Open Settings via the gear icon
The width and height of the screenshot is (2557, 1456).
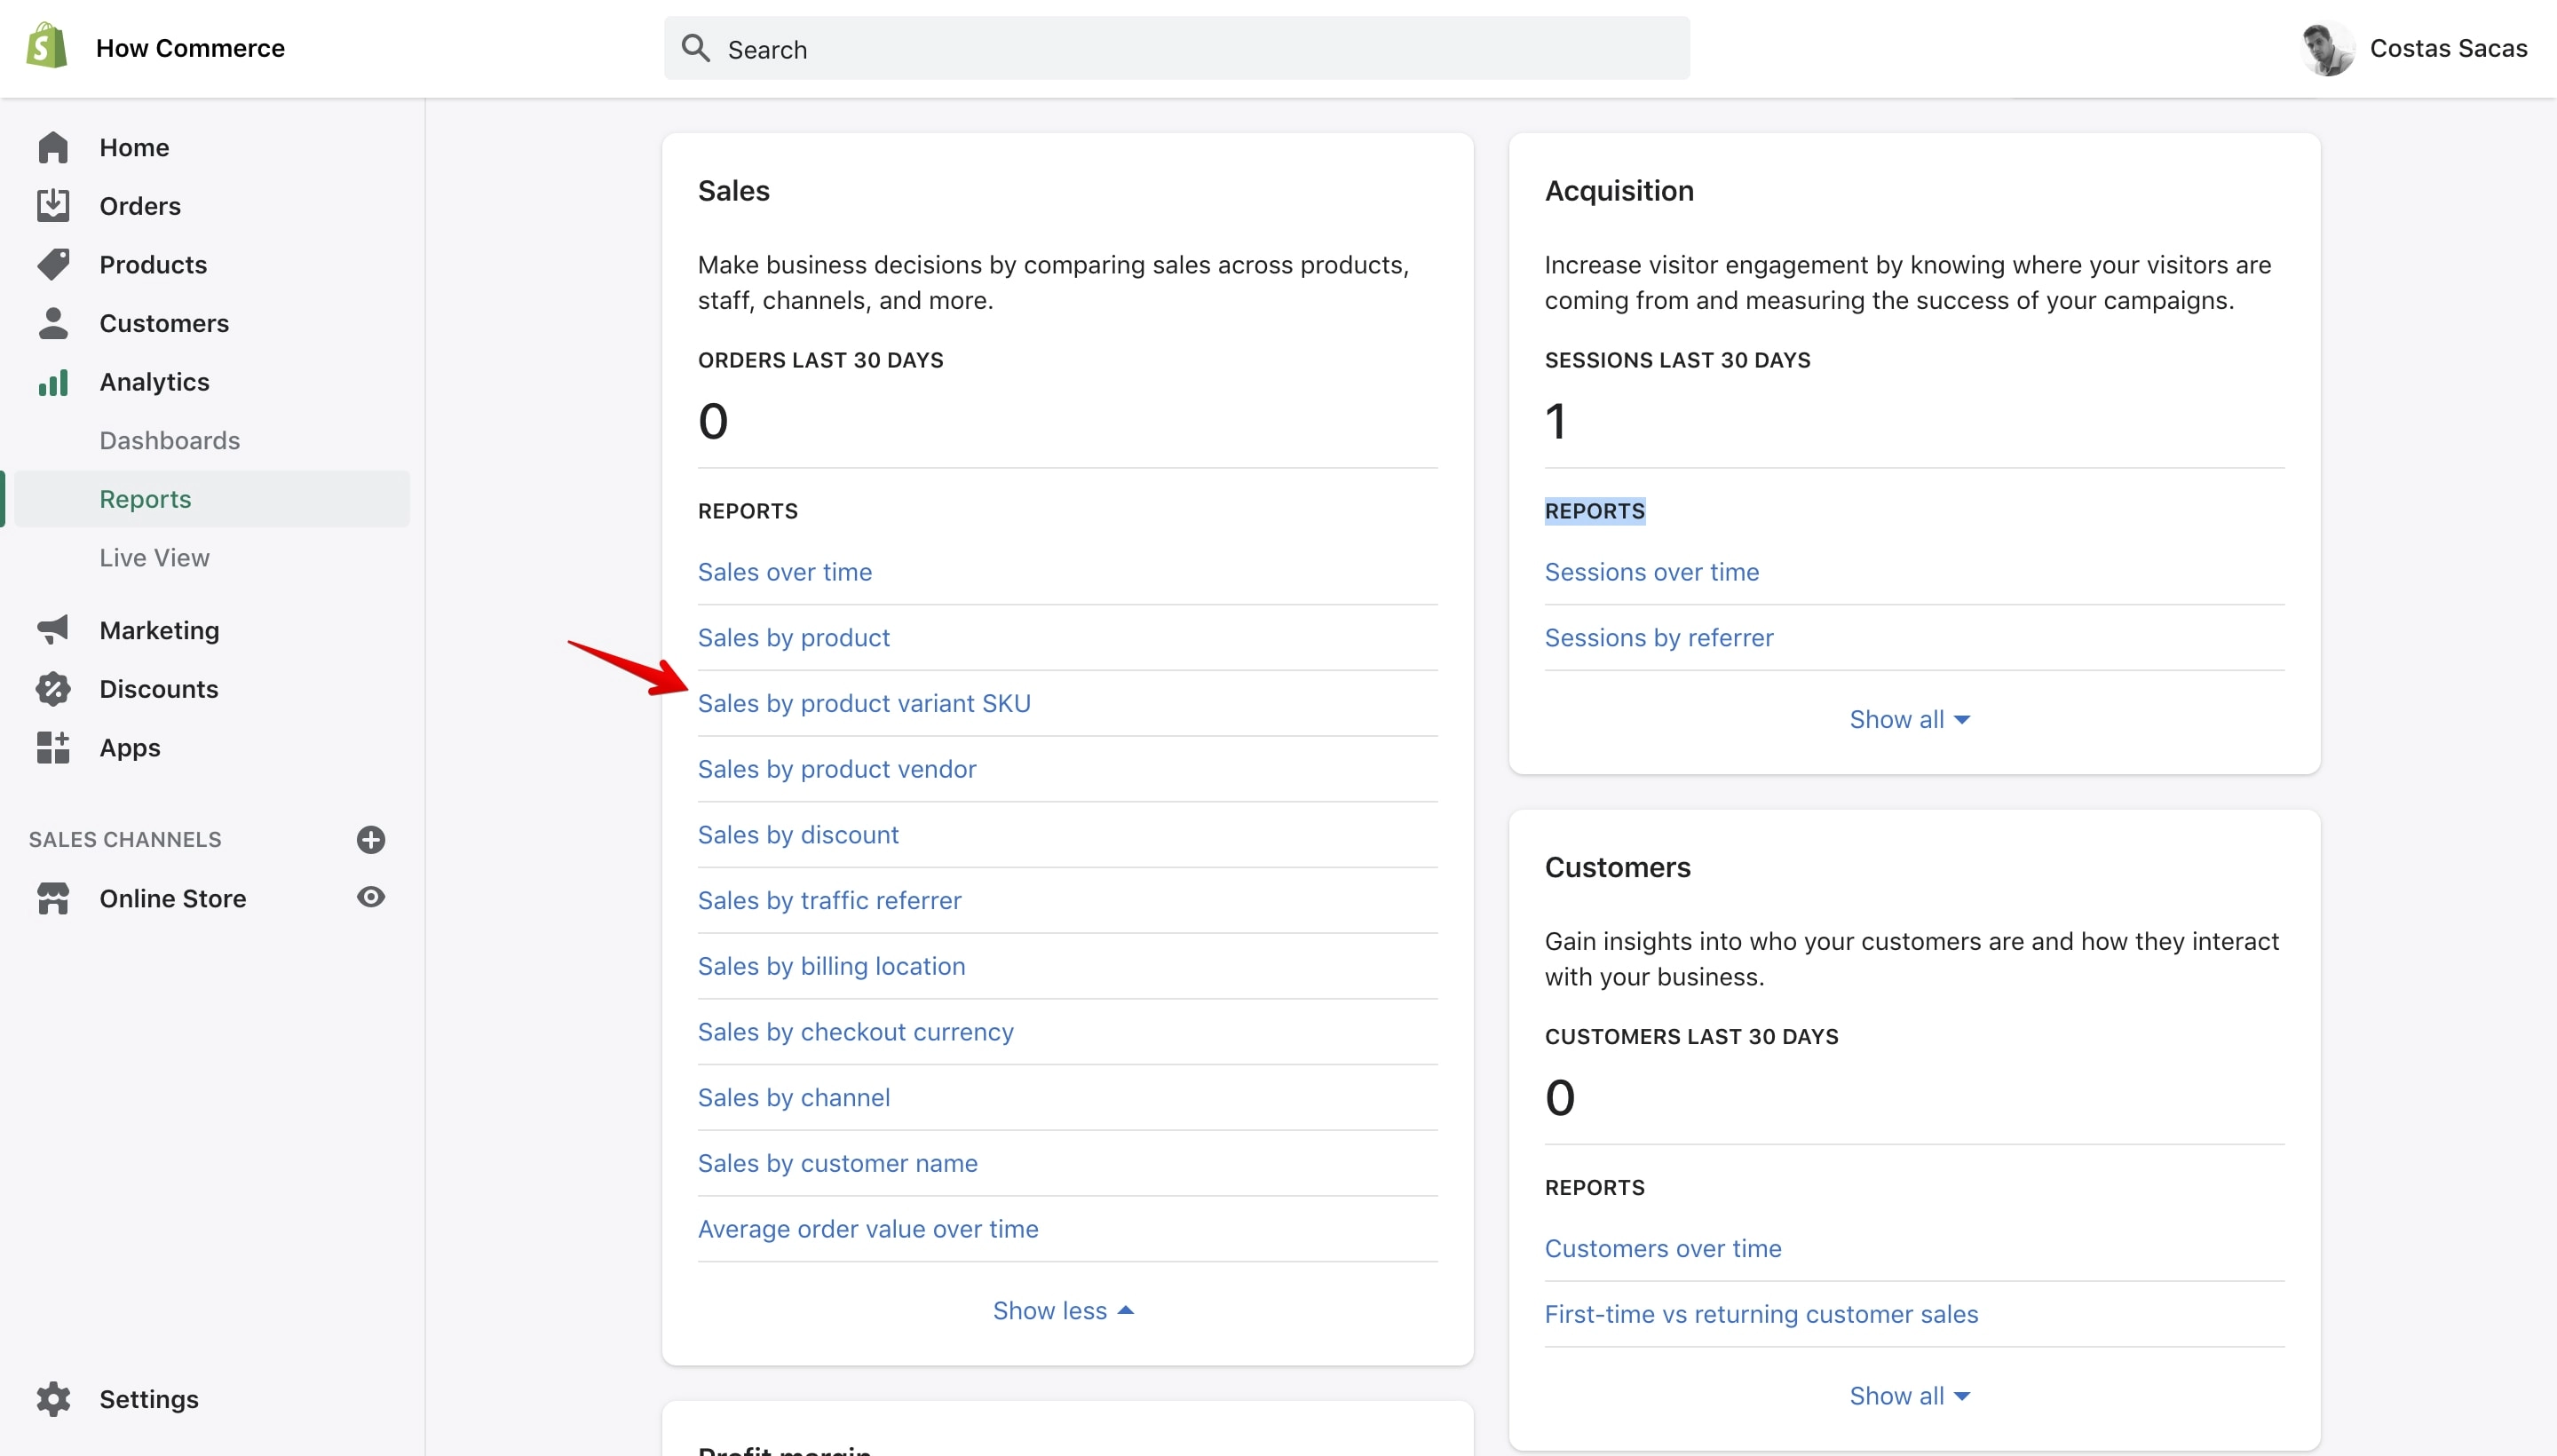click(x=53, y=1398)
